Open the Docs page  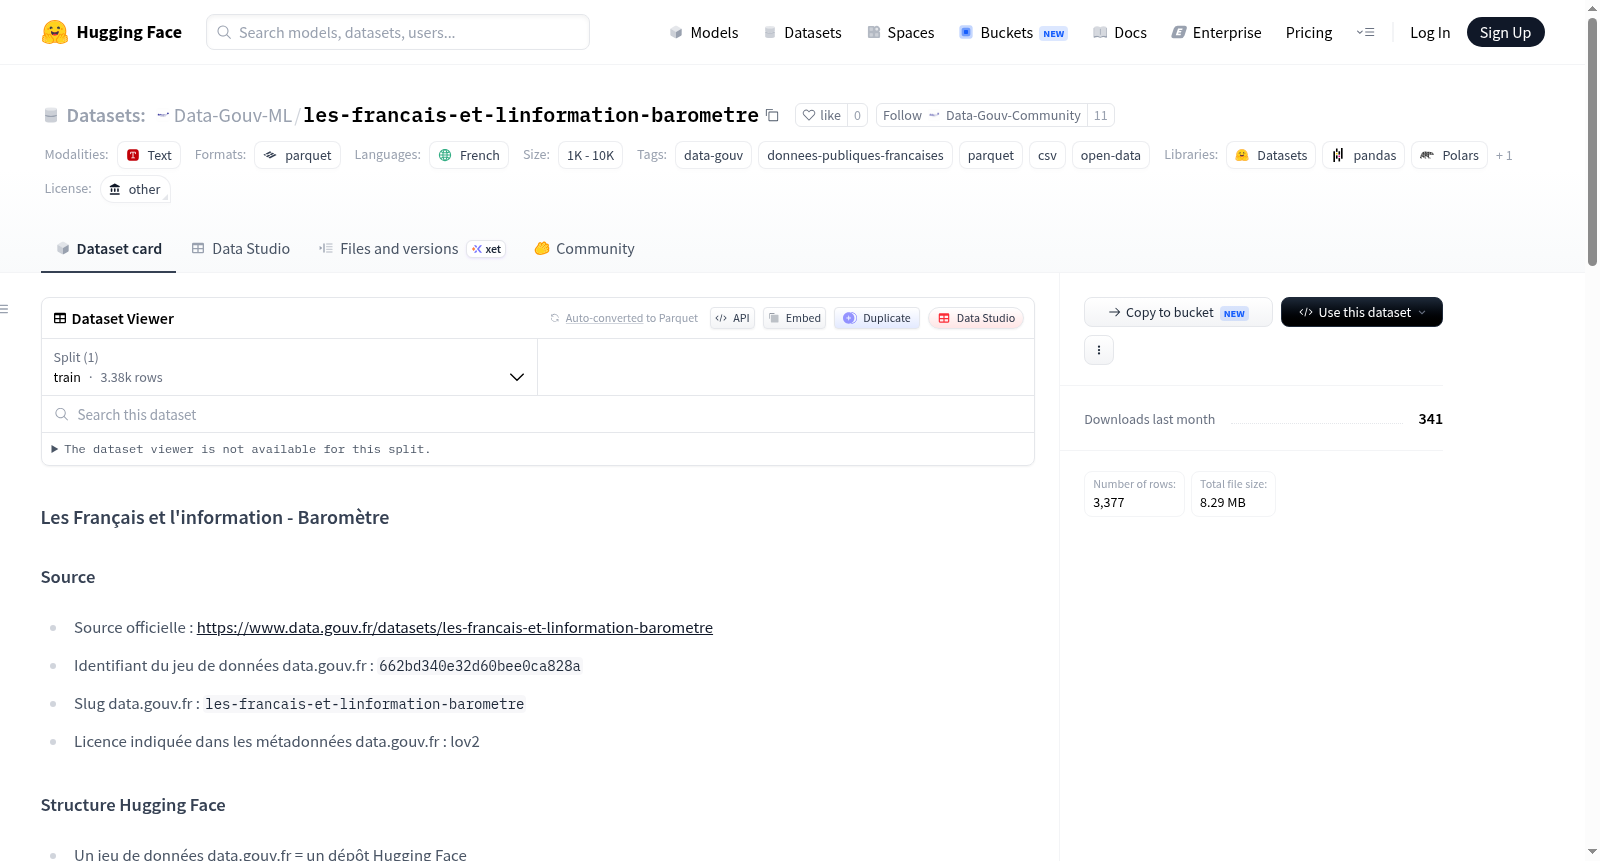(1120, 32)
